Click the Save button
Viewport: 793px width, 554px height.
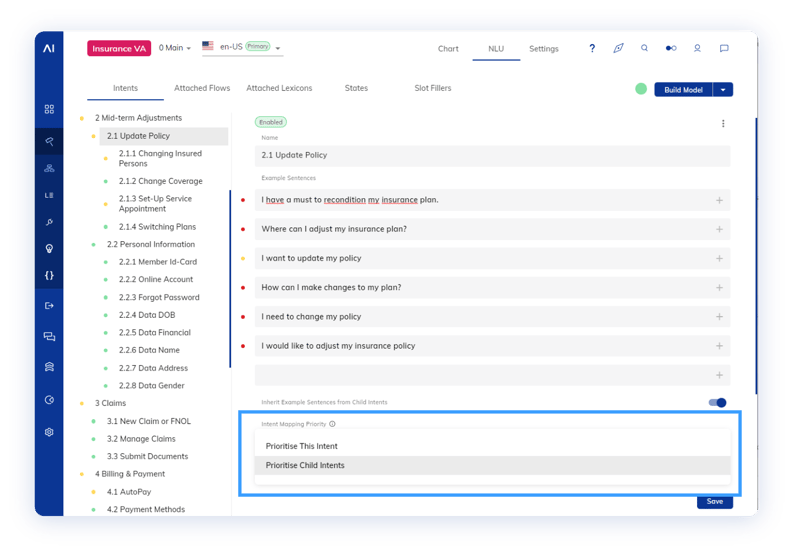(715, 501)
